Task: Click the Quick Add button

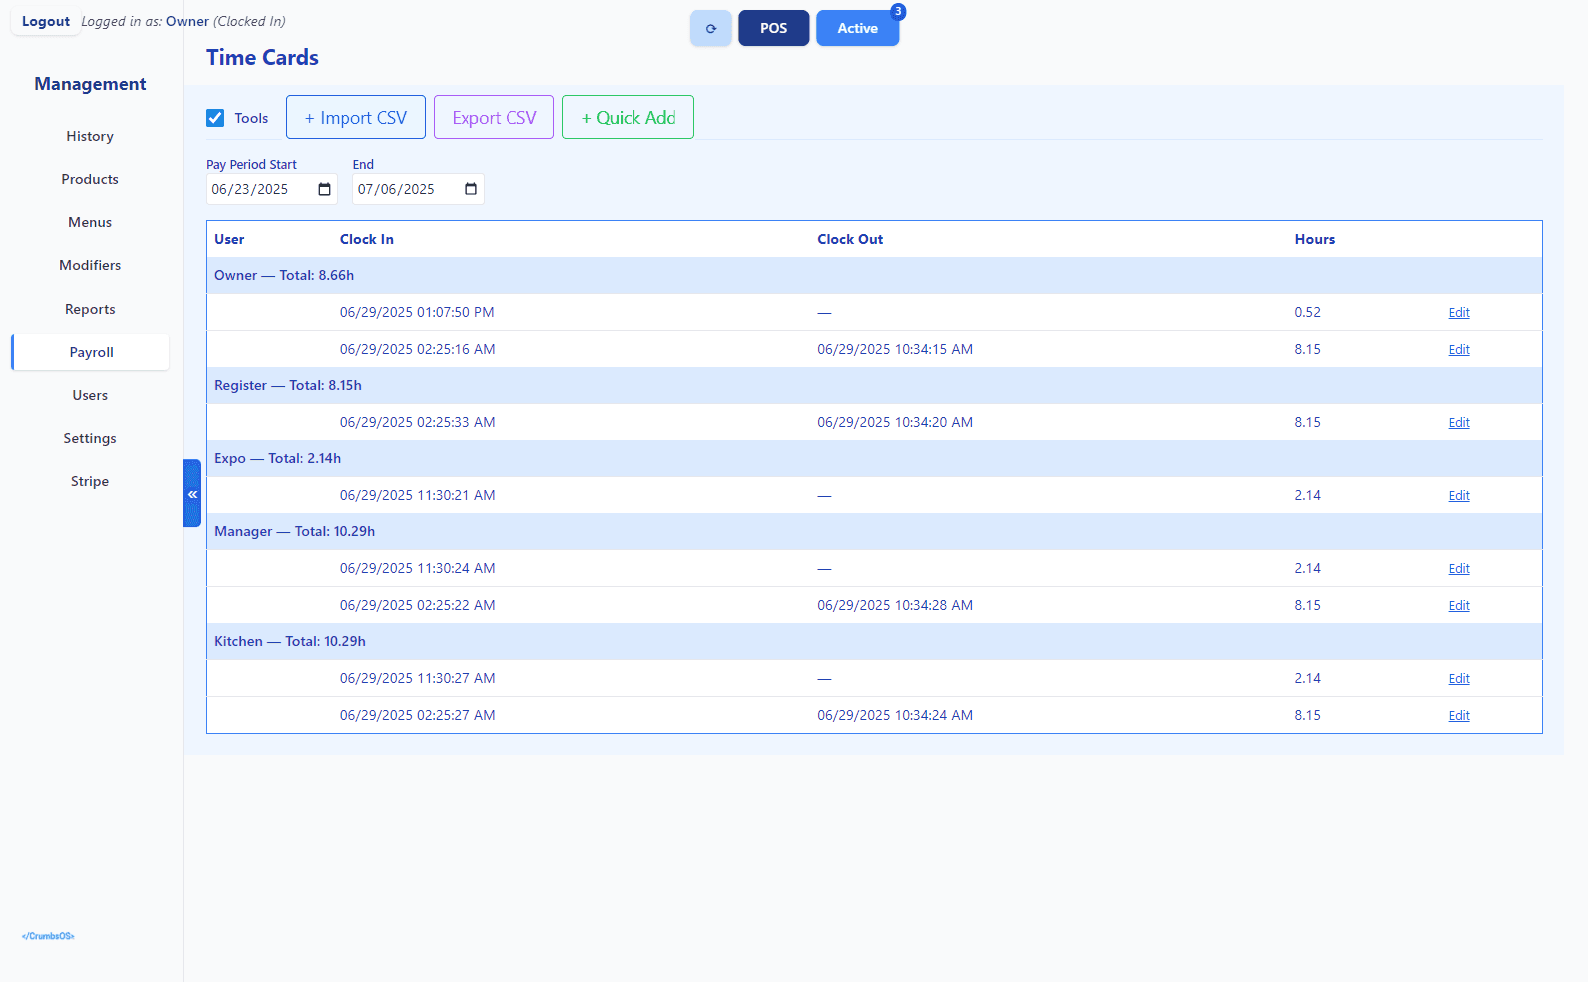Action: pos(627,117)
